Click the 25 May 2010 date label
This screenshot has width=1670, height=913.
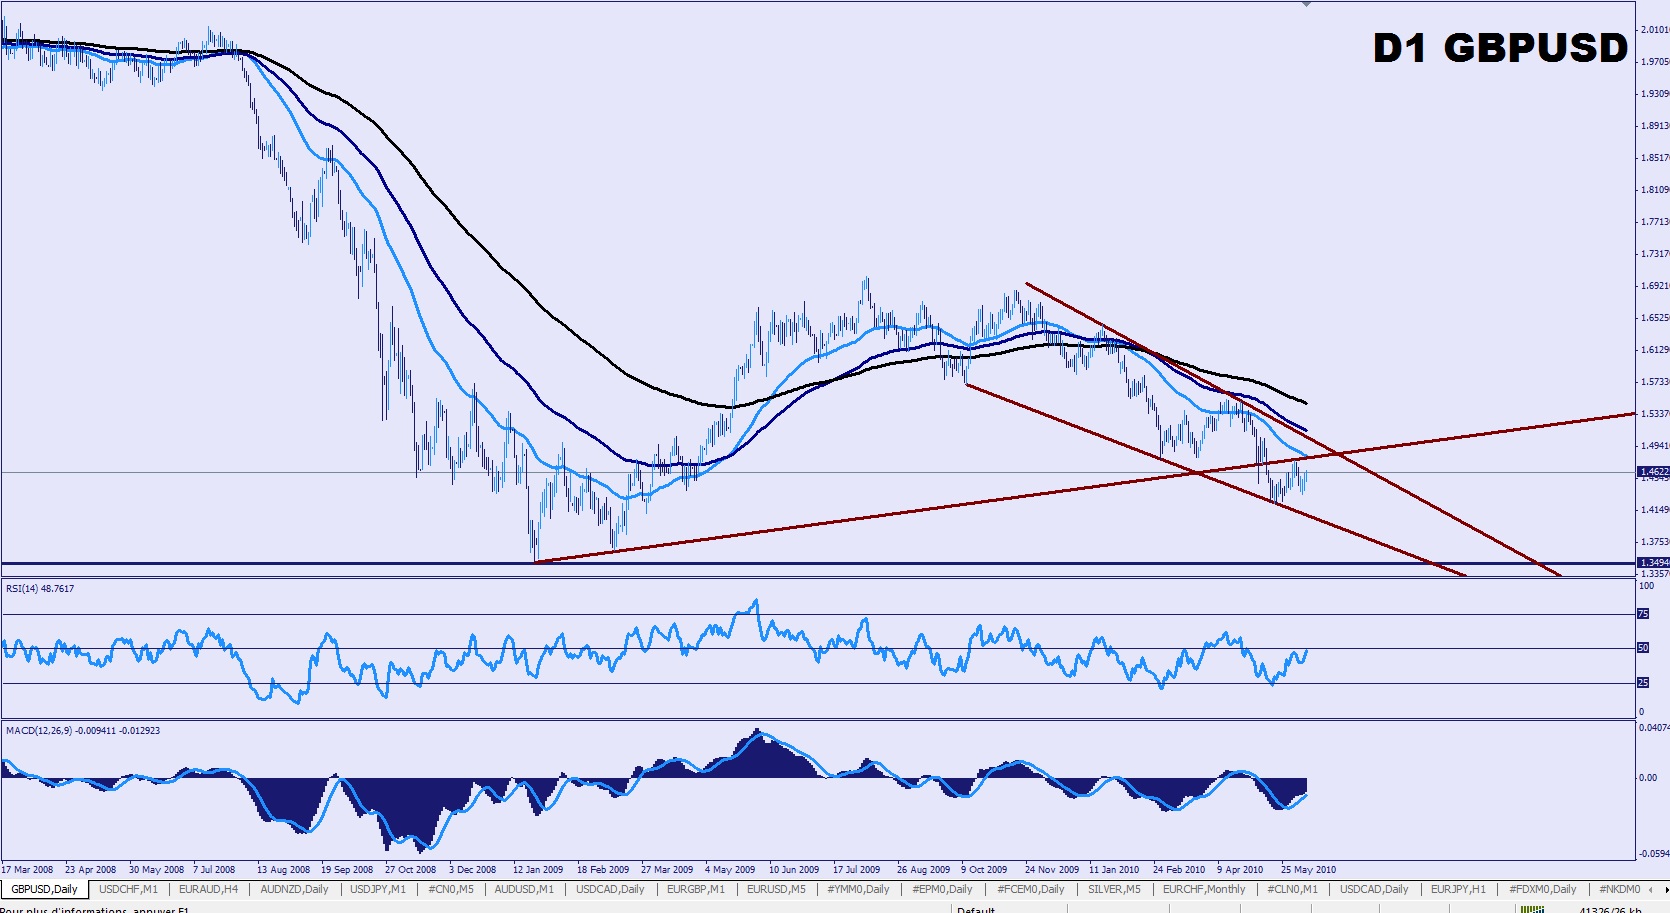click(x=1308, y=869)
